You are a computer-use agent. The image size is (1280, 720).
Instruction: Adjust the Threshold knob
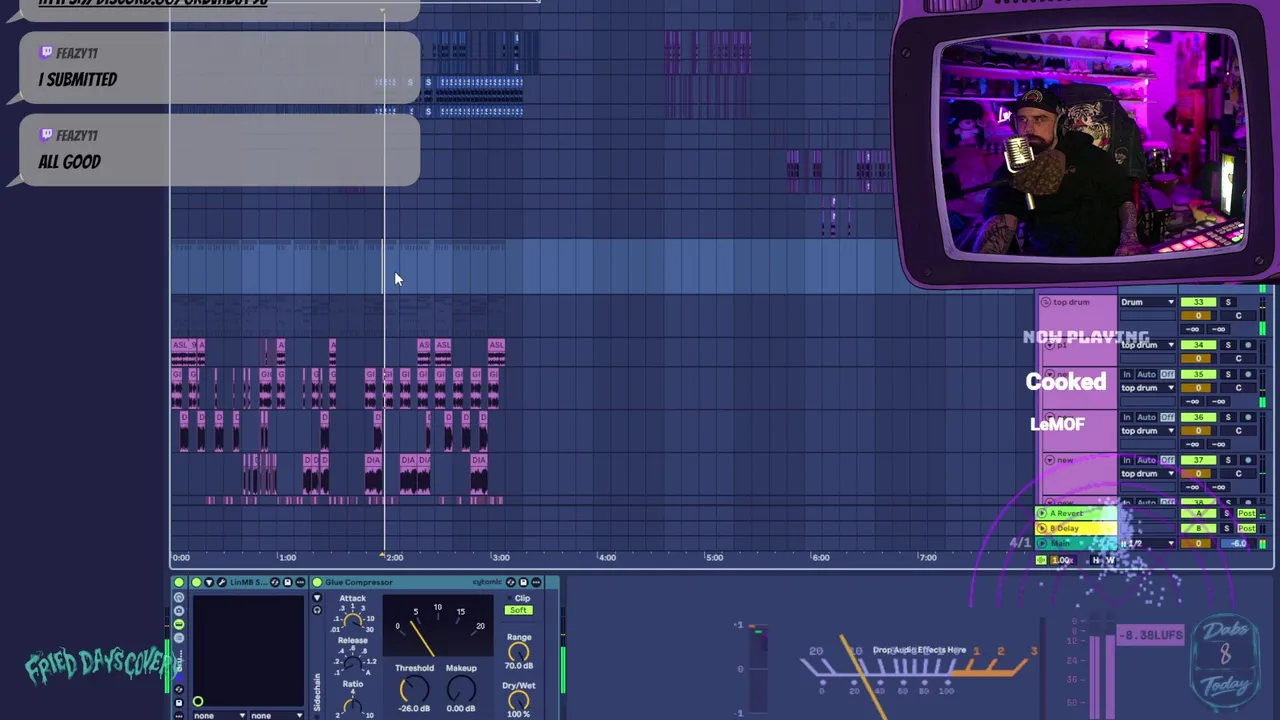(x=414, y=688)
